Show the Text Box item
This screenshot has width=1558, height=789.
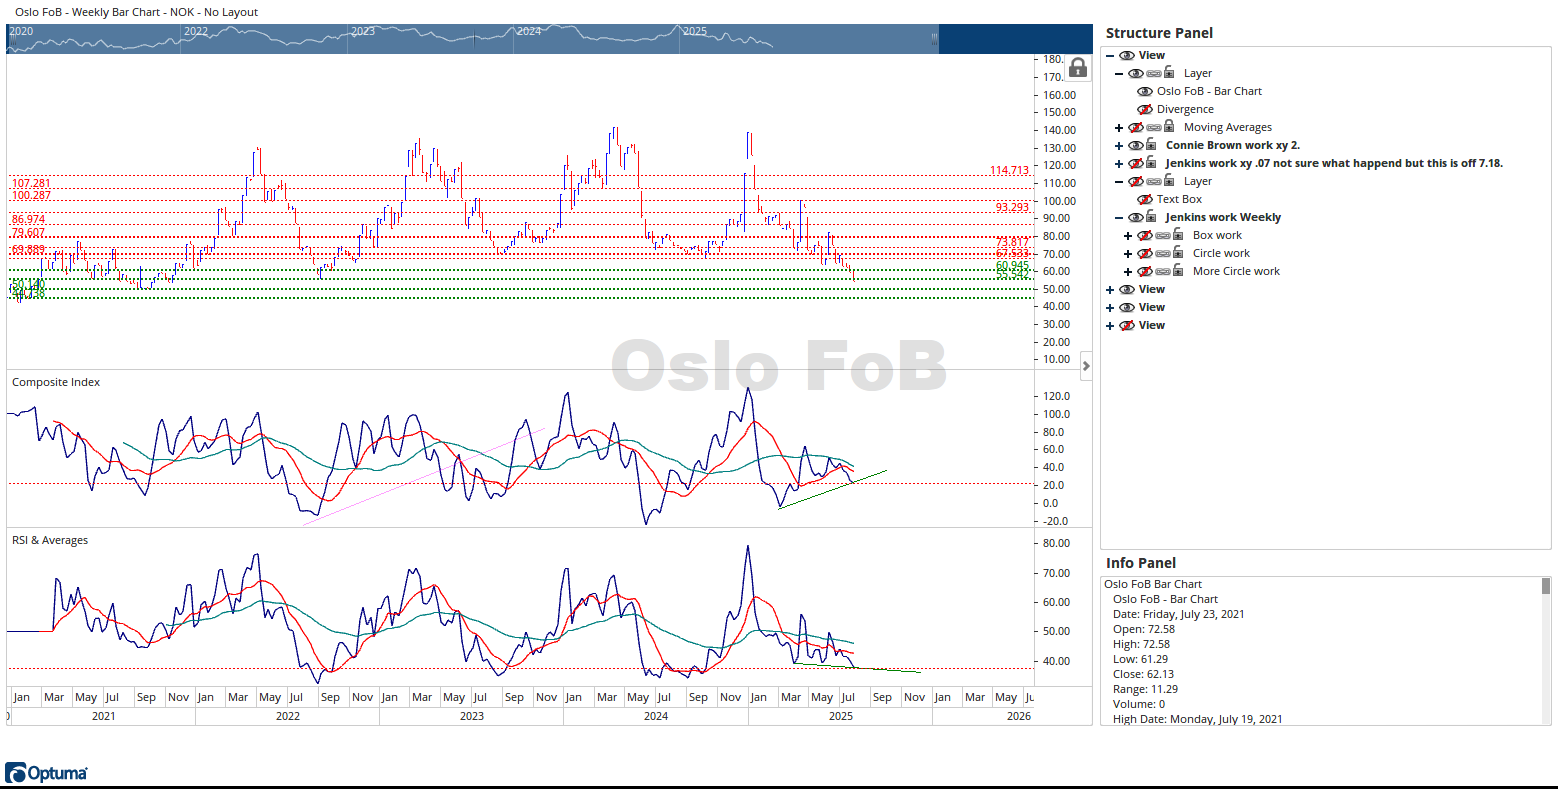pyautogui.click(x=1145, y=200)
